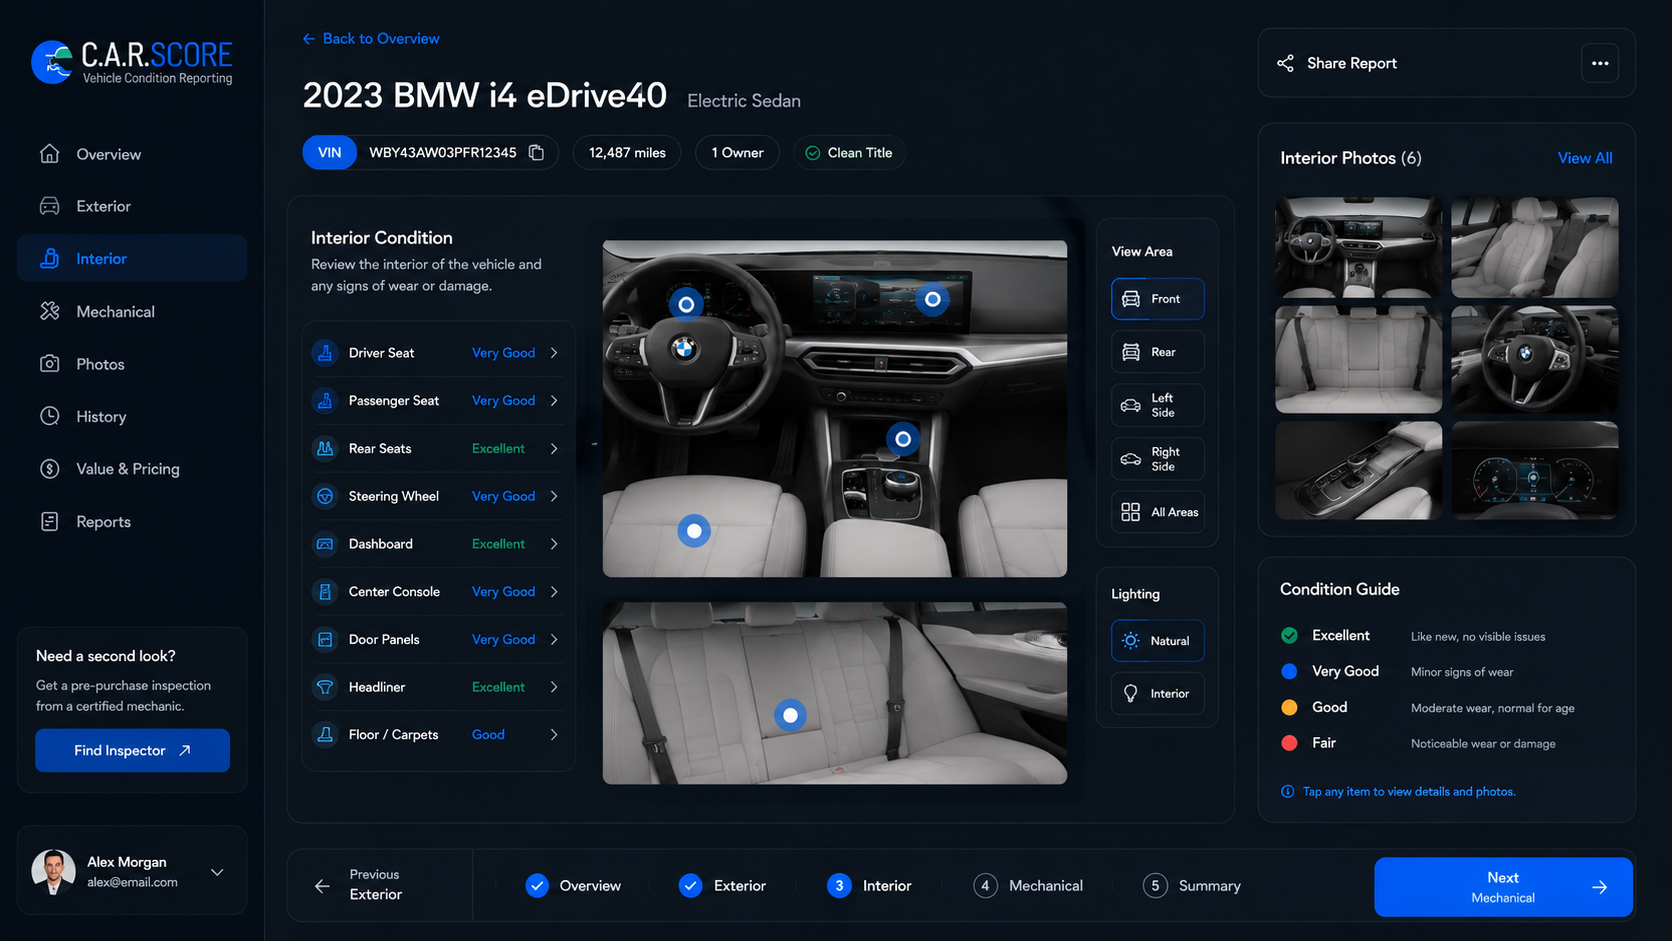
Task: Click the Floor / Carpets row icon
Action: tap(325, 735)
